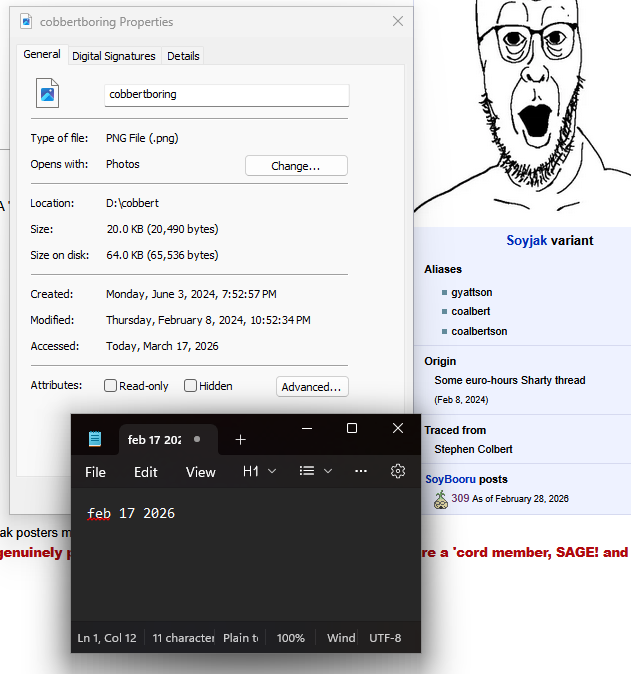Click the Change... button for Opens with
This screenshot has width=631, height=674.
[x=296, y=166]
